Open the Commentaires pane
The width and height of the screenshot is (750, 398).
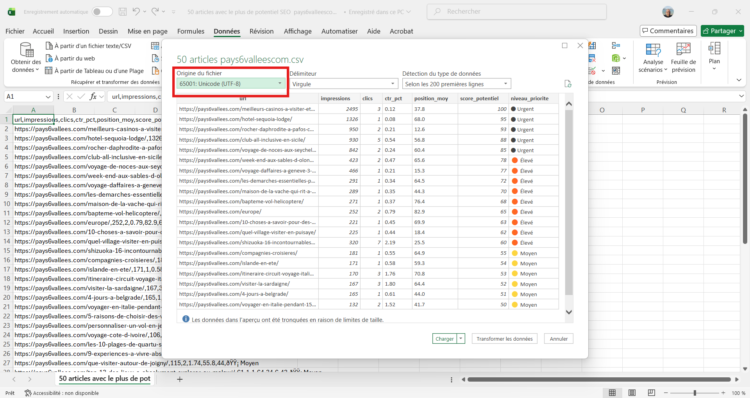[668, 31]
